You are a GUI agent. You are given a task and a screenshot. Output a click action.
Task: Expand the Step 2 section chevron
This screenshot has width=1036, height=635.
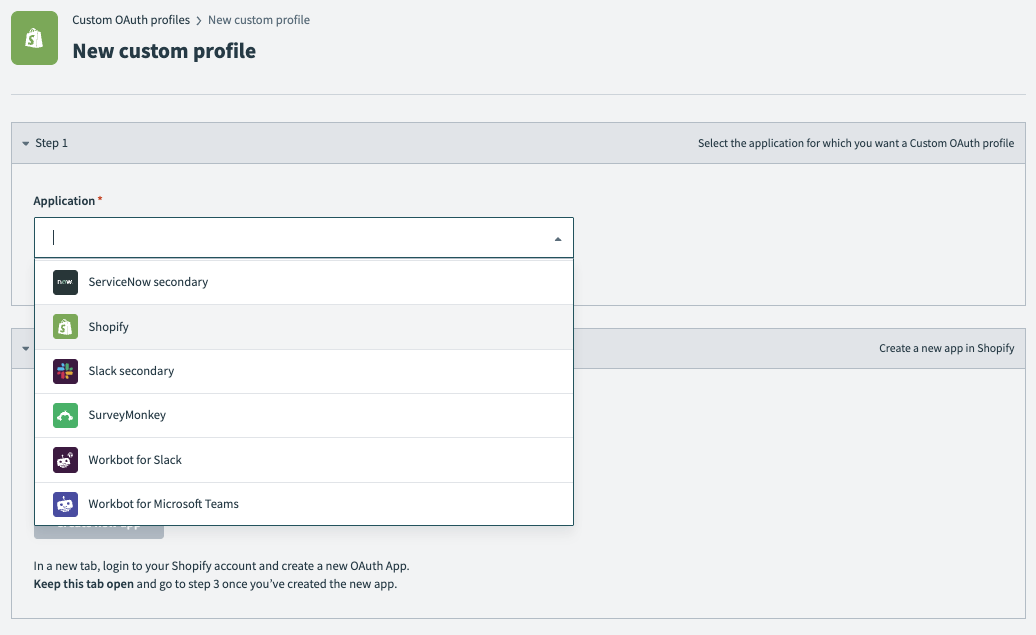click(x=23, y=348)
